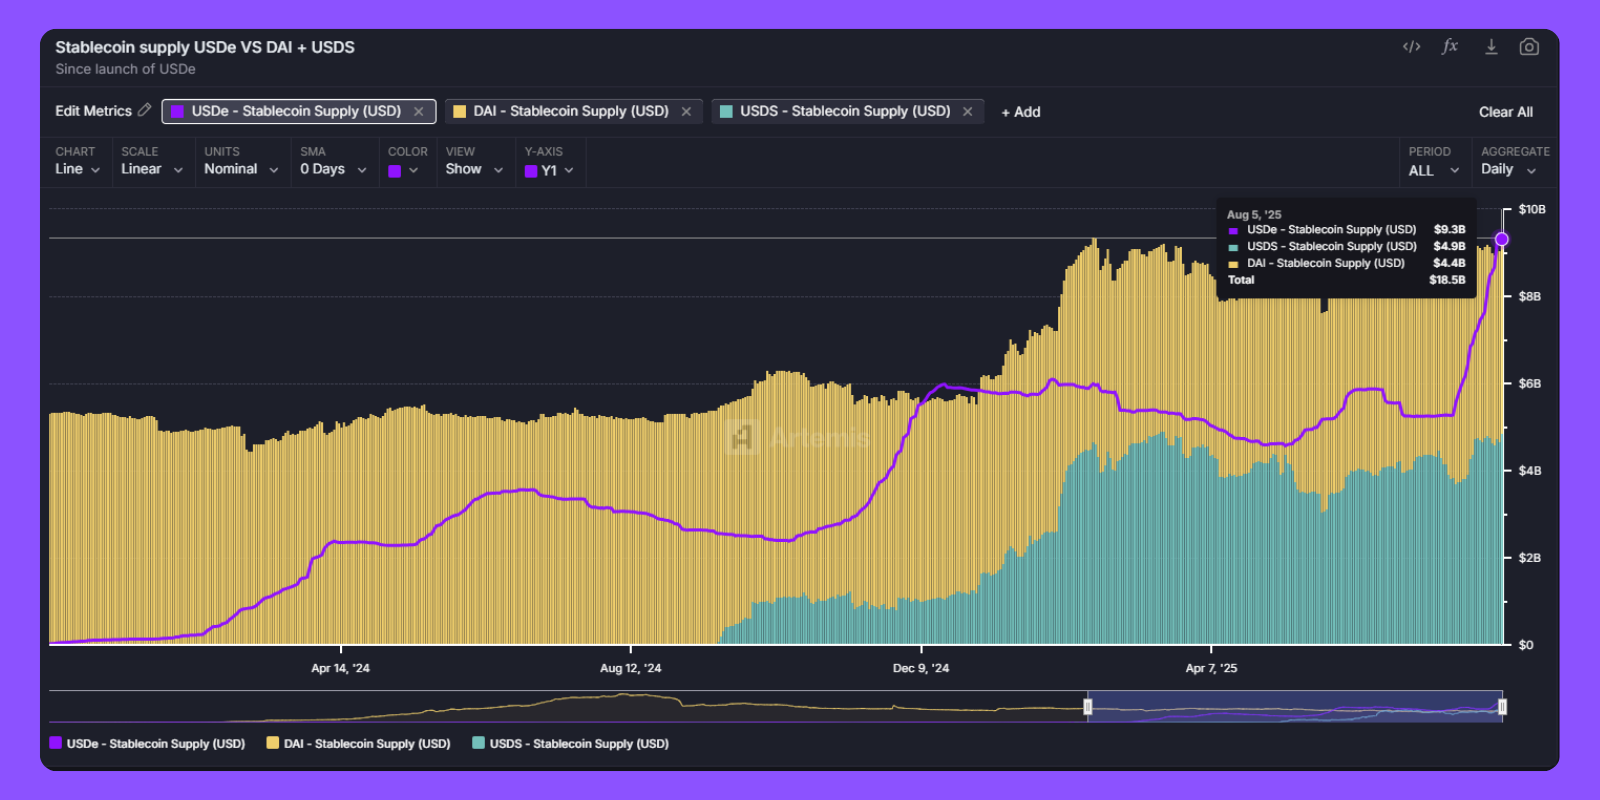The height and width of the screenshot is (800, 1600).
Task: Toggle DAI series in bottom legend
Action: click(x=358, y=743)
